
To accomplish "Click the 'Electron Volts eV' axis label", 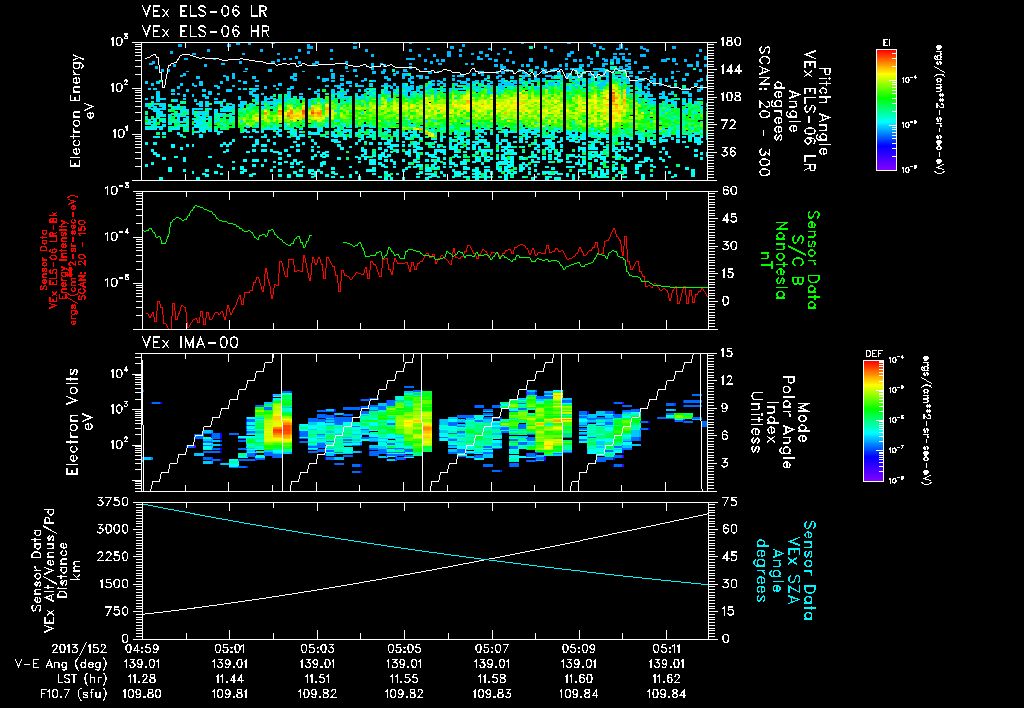I will [79, 422].
